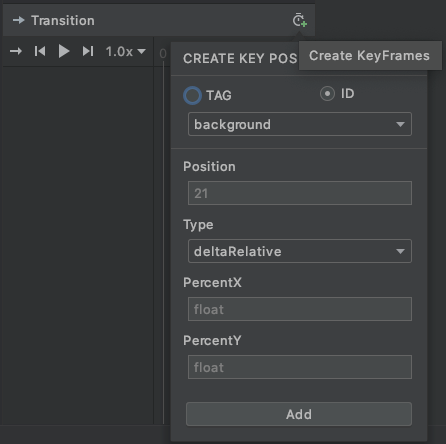The width and height of the screenshot is (446, 444).
Task: Select the ID radio button
Action: coord(327,94)
